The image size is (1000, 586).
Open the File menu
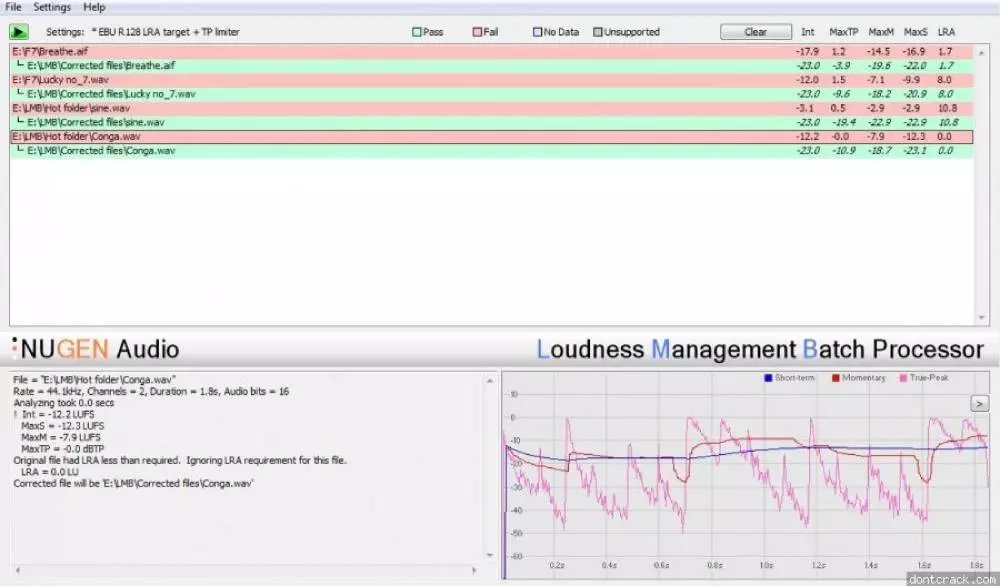pos(13,7)
